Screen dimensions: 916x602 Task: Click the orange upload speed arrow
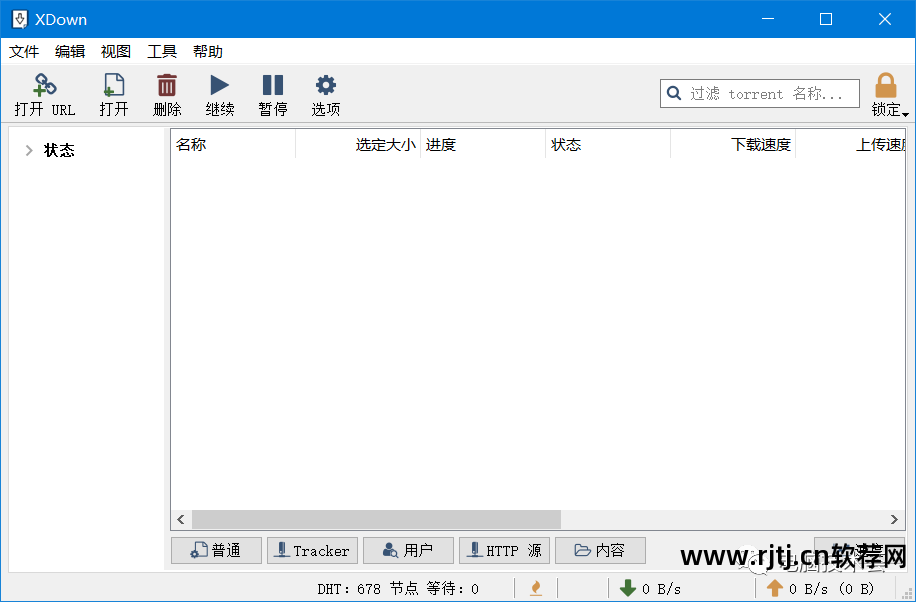tap(775, 588)
